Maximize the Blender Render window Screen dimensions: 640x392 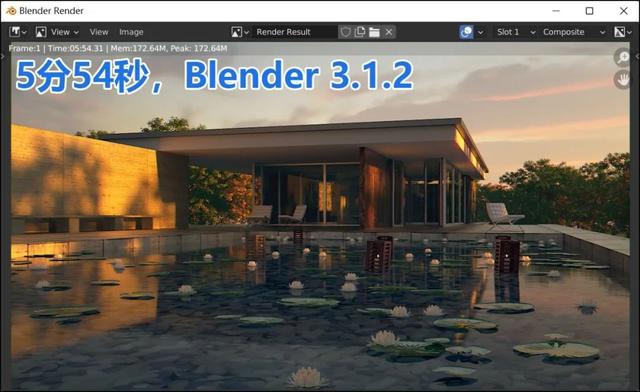[589, 11]
